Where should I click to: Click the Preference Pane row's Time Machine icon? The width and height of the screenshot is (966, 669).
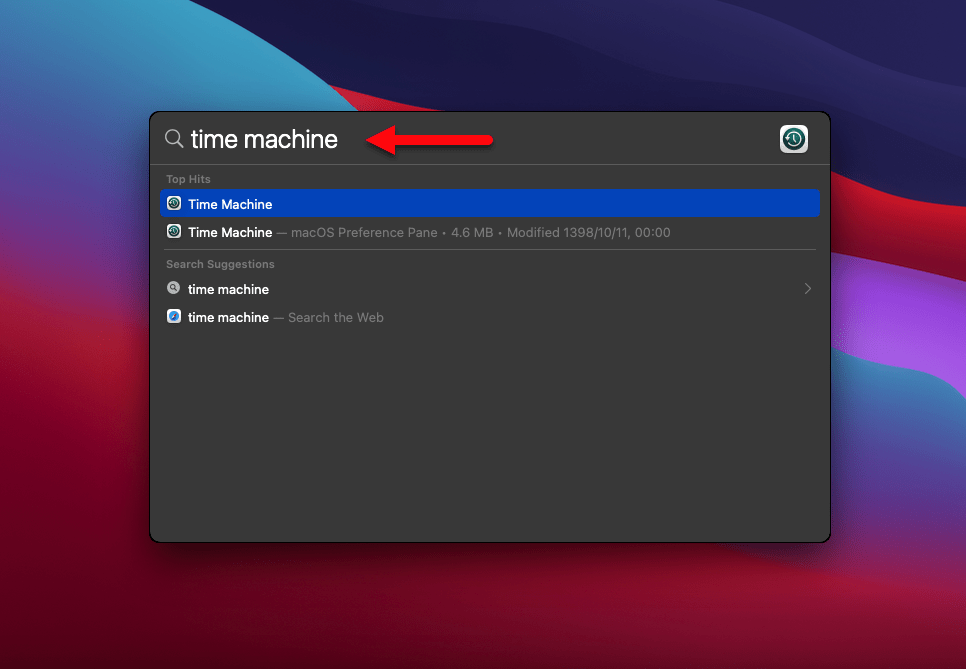point(174,232)
